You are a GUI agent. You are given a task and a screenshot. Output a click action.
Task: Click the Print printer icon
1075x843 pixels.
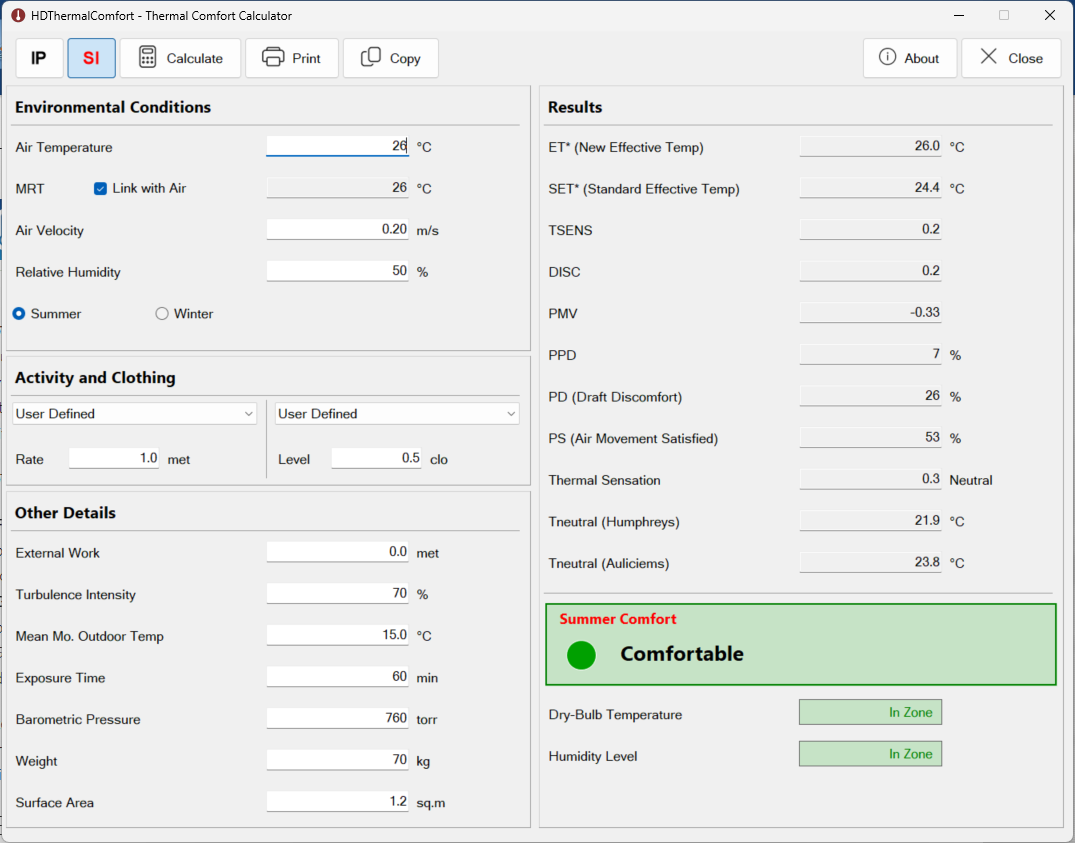pyautogui.click(x=273, y=58)
